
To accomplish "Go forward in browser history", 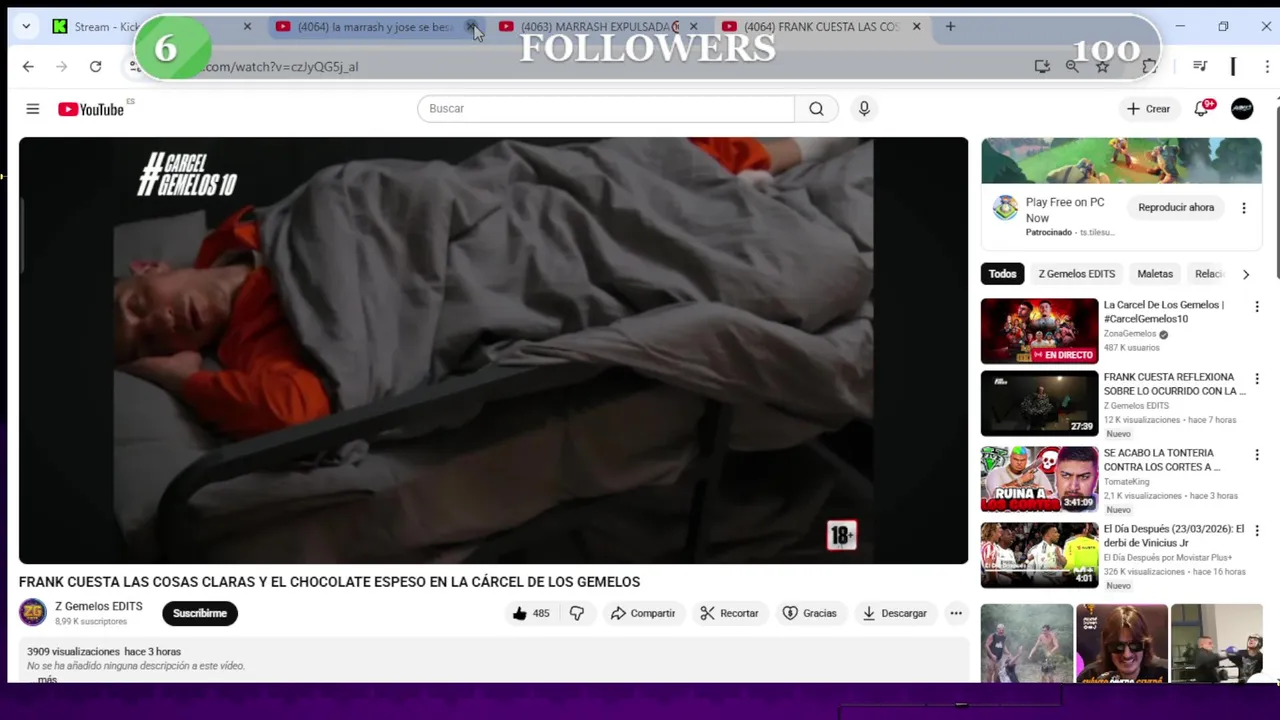I will (x=62, y=66).
